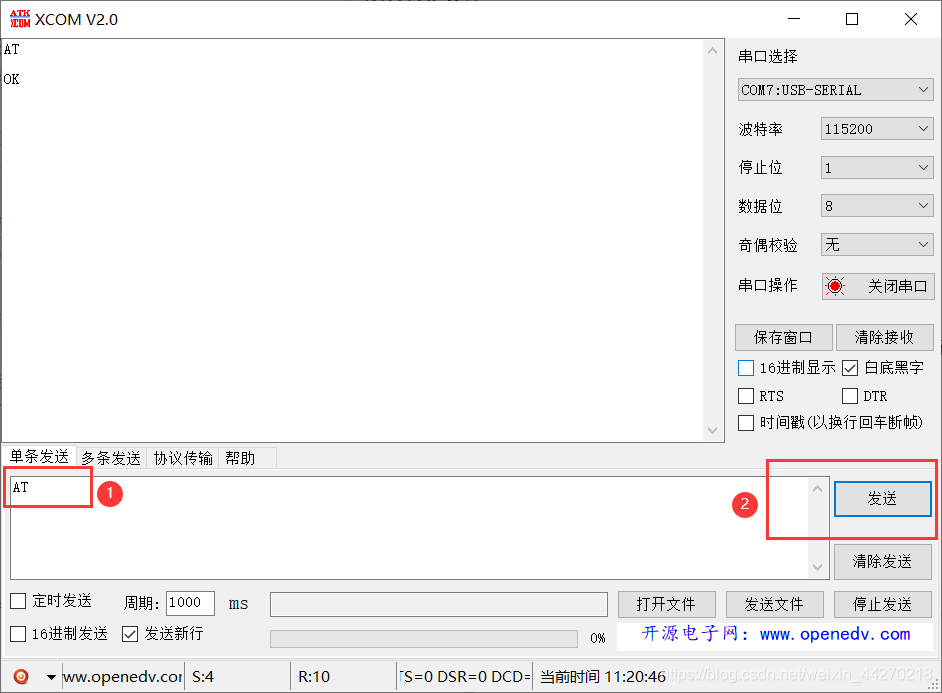Click receive area scrollbar down arrow
Viewport: 942px width, 693px height.
pos(713,430)
